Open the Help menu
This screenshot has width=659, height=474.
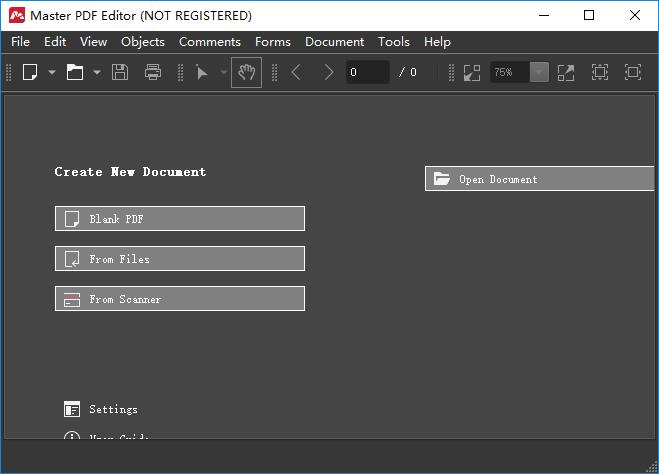437,42
